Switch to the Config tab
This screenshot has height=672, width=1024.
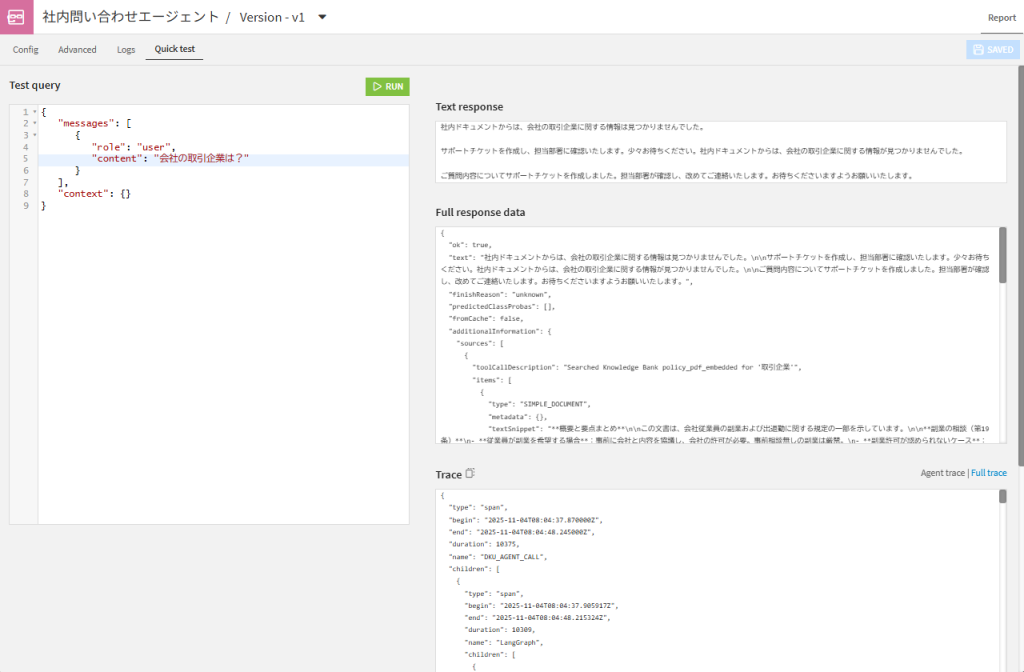click(x=25, y=49)
